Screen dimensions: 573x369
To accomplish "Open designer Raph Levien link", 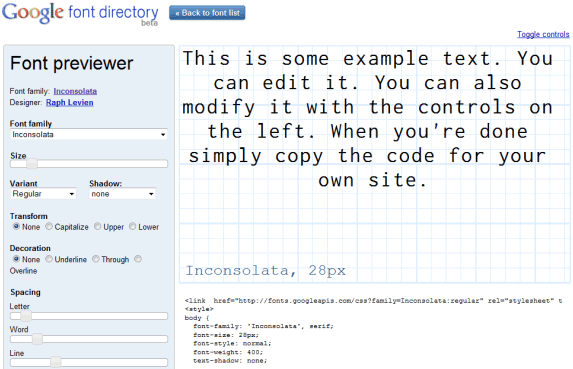I will coord(69,103).
